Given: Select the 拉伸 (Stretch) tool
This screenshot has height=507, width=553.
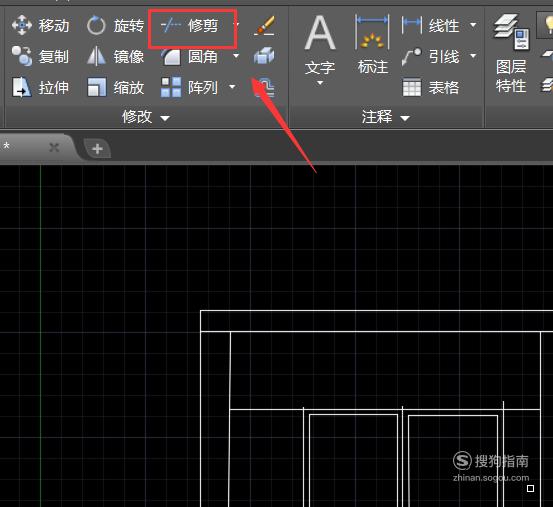Looking at the screenshot, I should [x=40, y=87].
